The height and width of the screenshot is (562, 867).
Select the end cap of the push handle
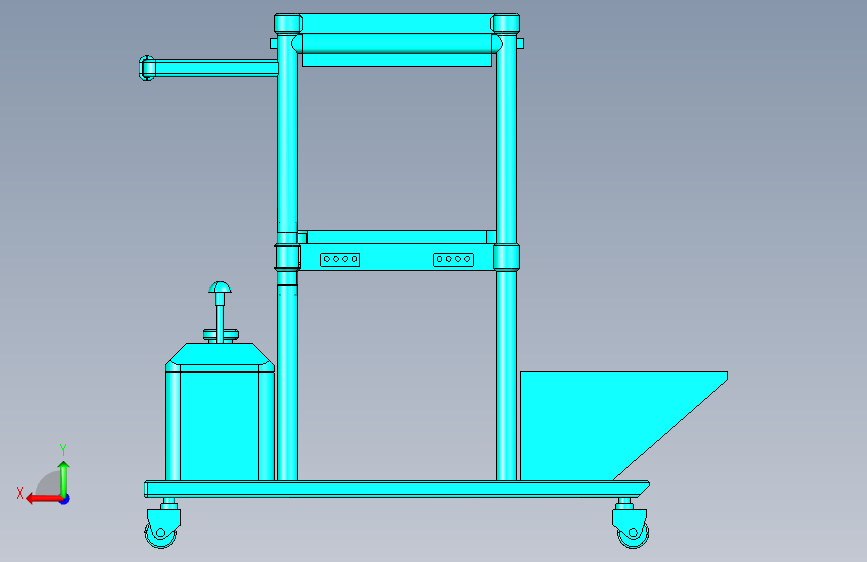(x=147, y=68)
